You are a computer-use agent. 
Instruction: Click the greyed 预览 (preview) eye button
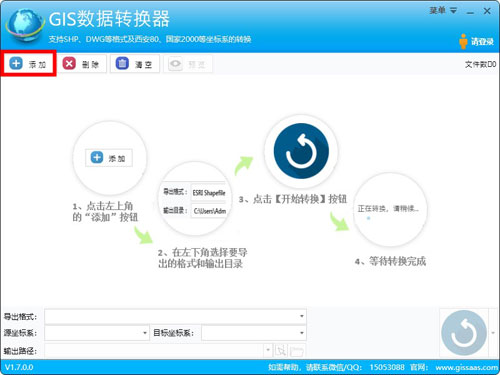[x=188, y=64]
